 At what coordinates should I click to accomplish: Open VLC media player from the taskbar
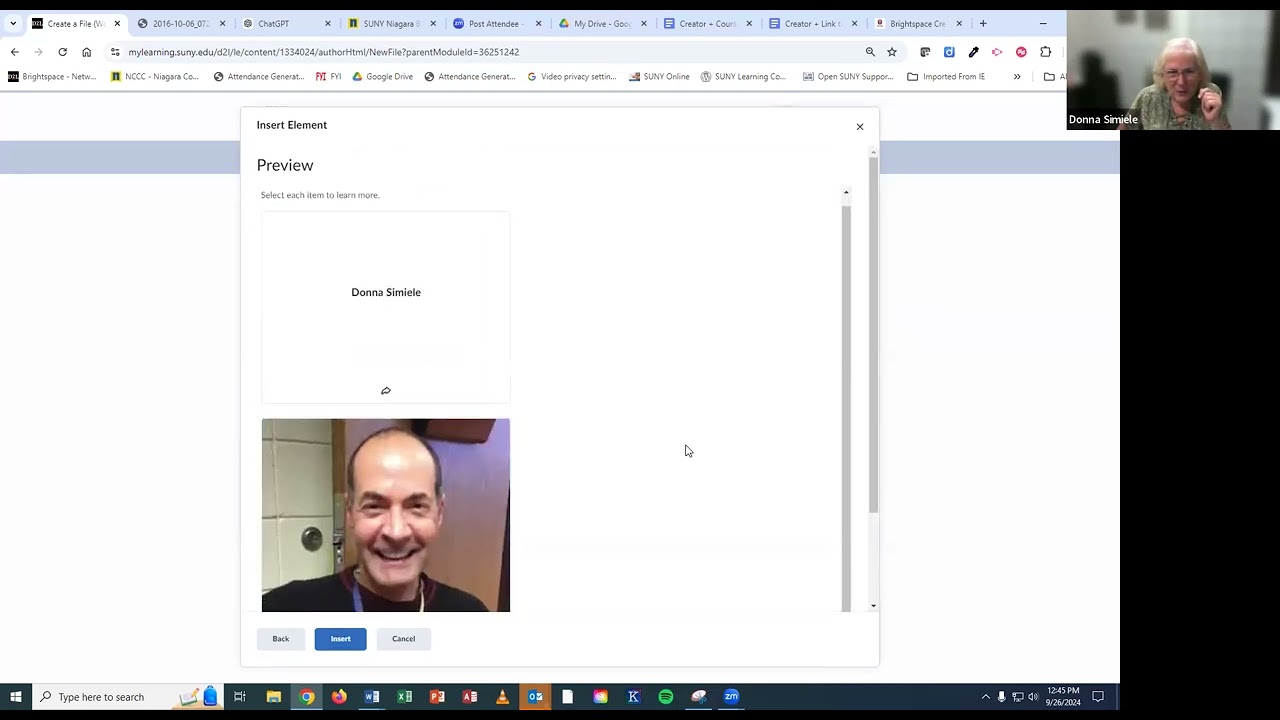tap(502, 697)
